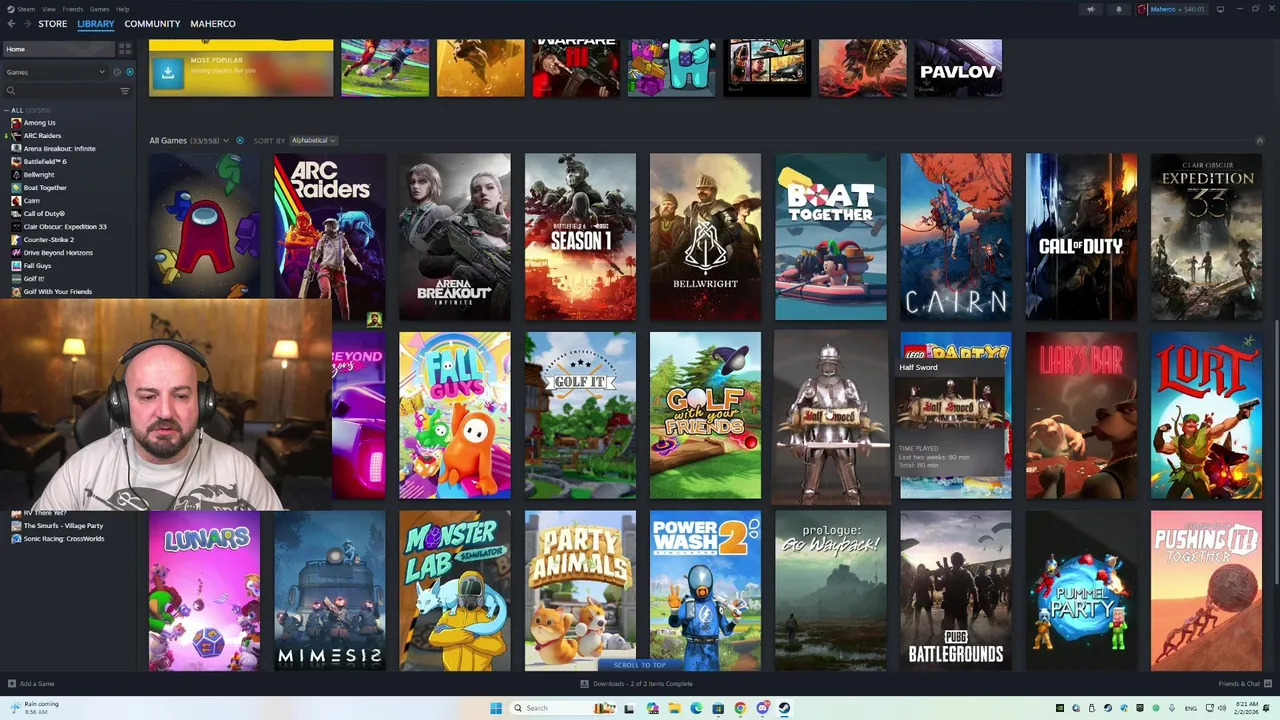Open File Explorer from the taskbar
The width and height of the screenshot is (1280, 720).
point(674,708)
